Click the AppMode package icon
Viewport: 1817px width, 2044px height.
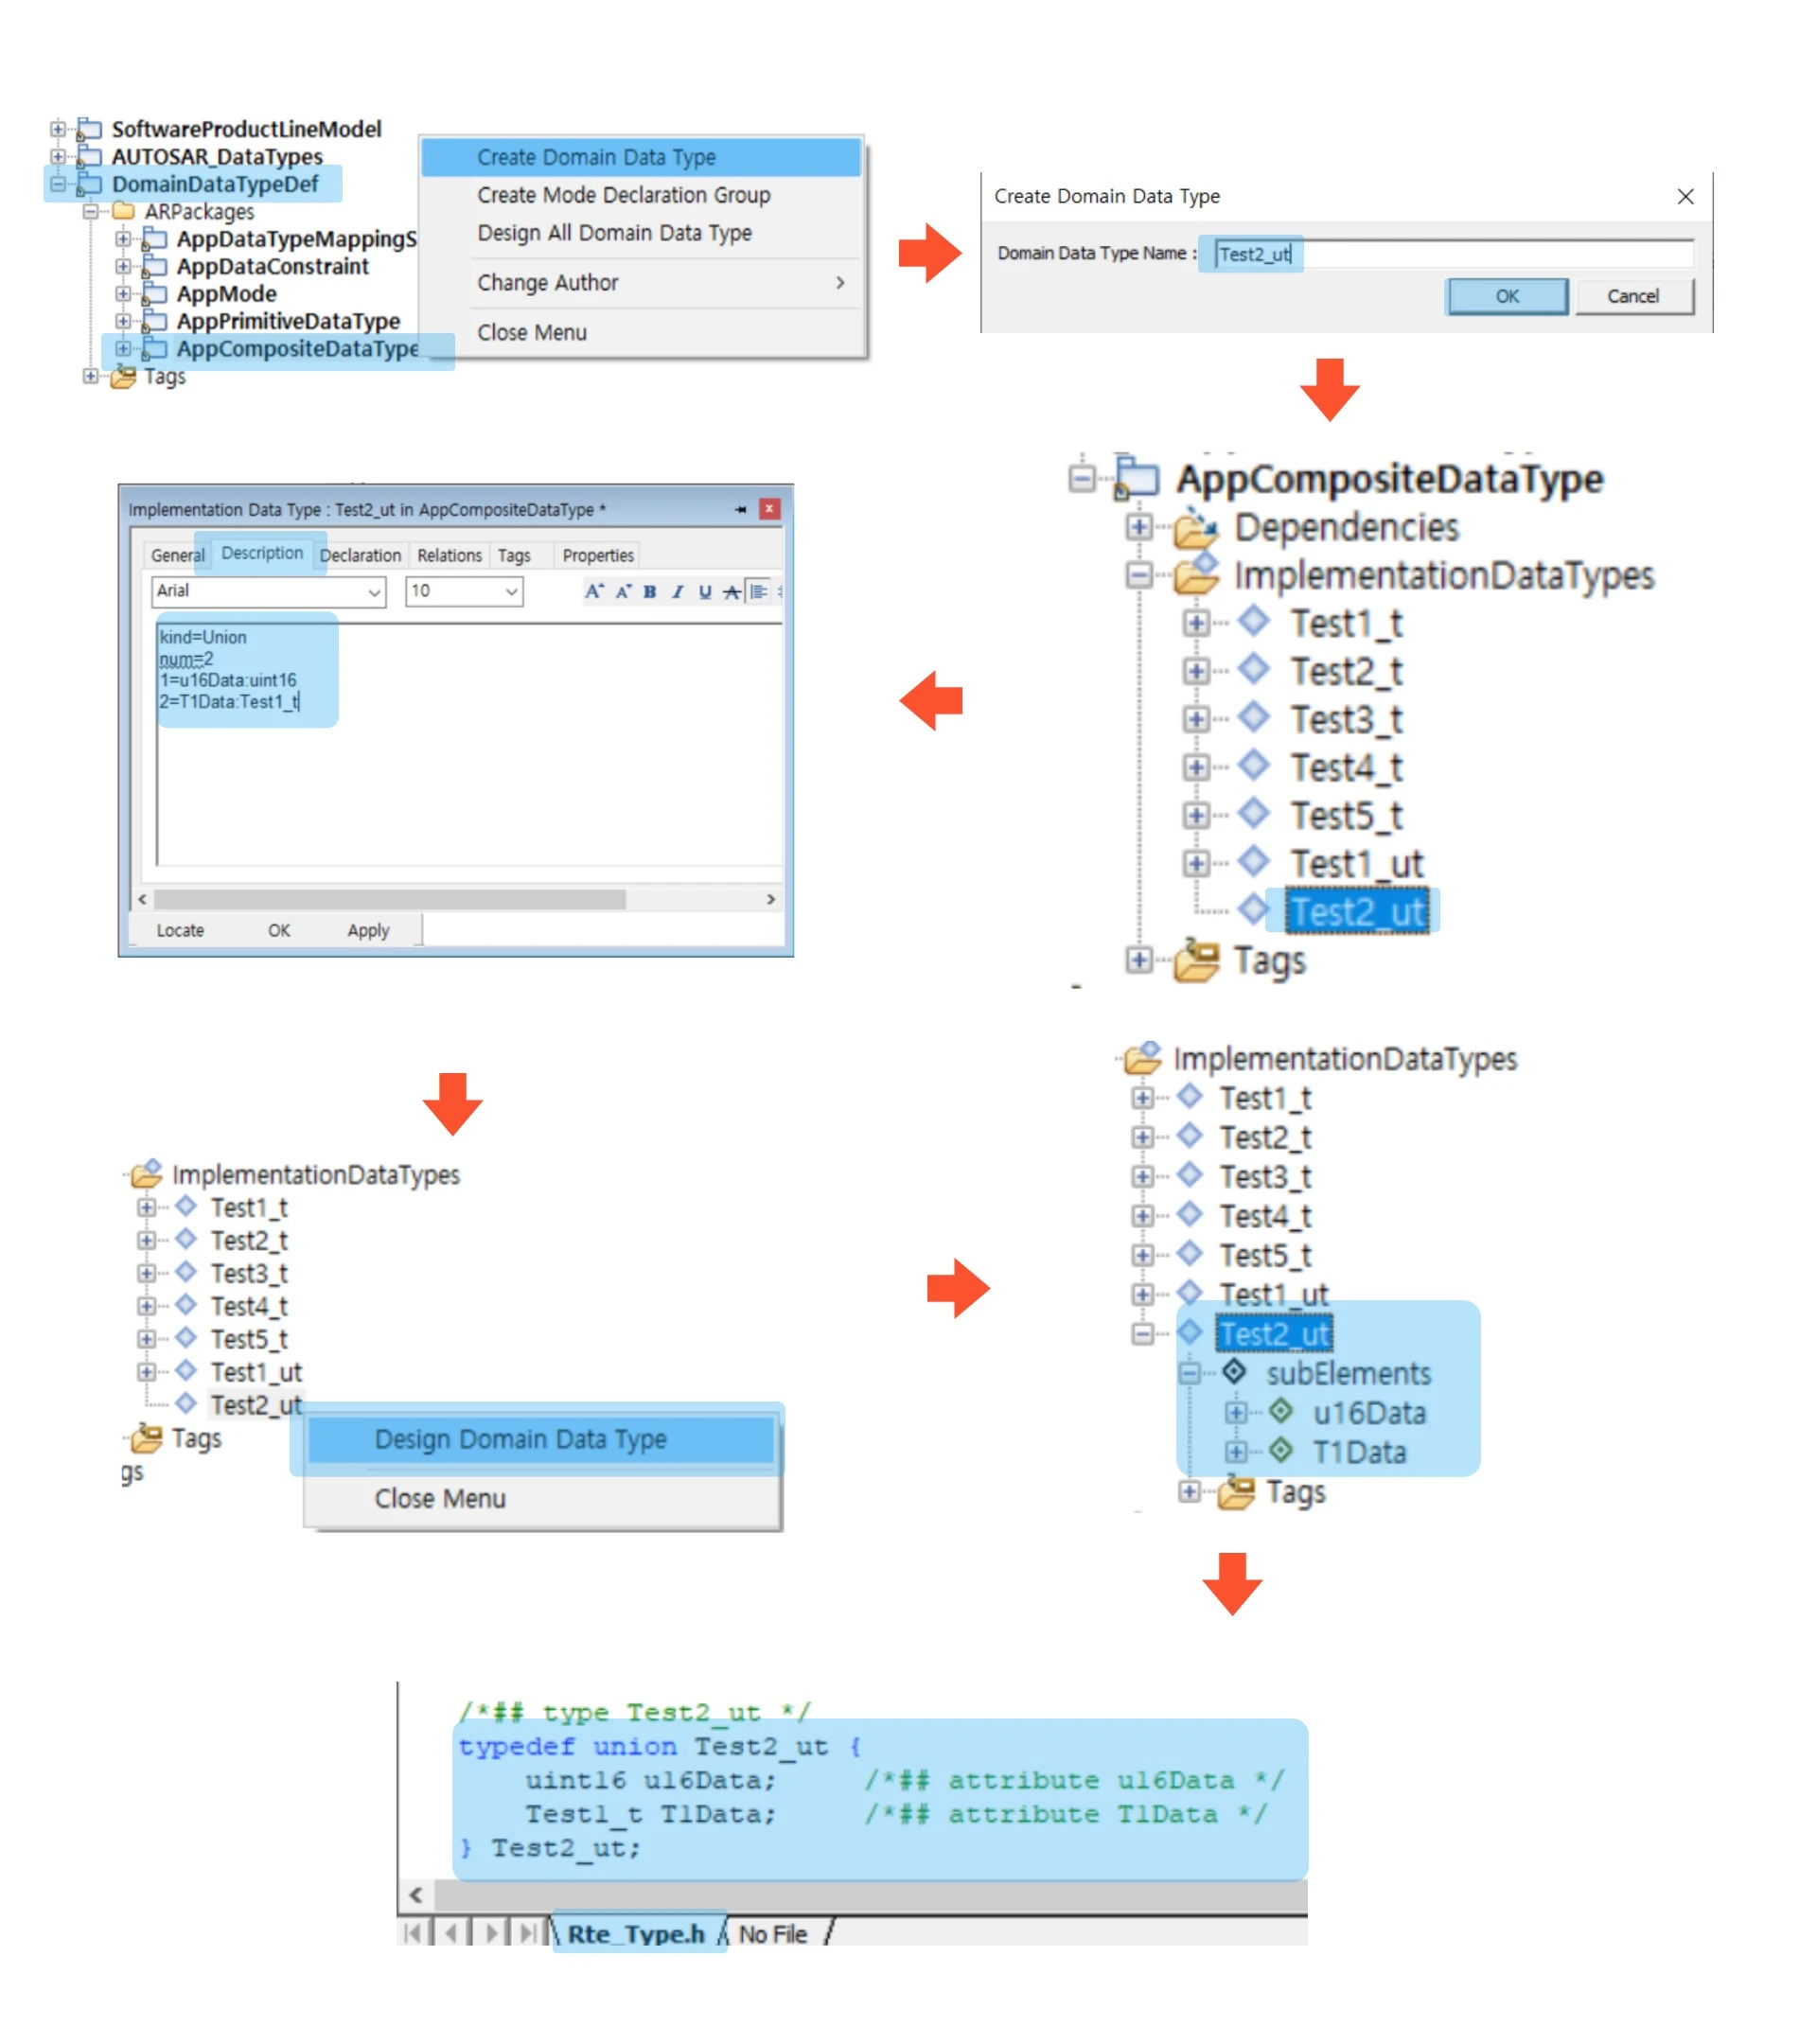(x=154, y=293)
